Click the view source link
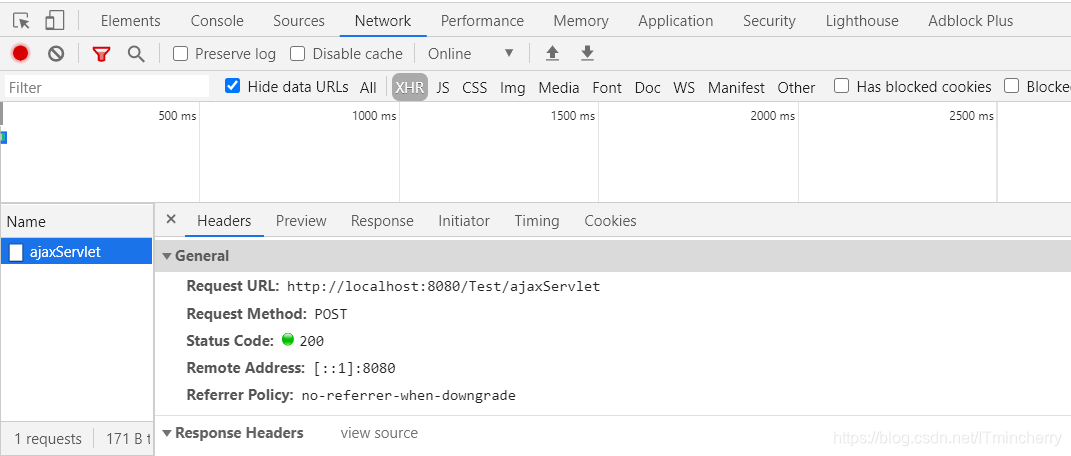Image resolution: width=1071 pixels, height=456 pixels. (379, 433)
